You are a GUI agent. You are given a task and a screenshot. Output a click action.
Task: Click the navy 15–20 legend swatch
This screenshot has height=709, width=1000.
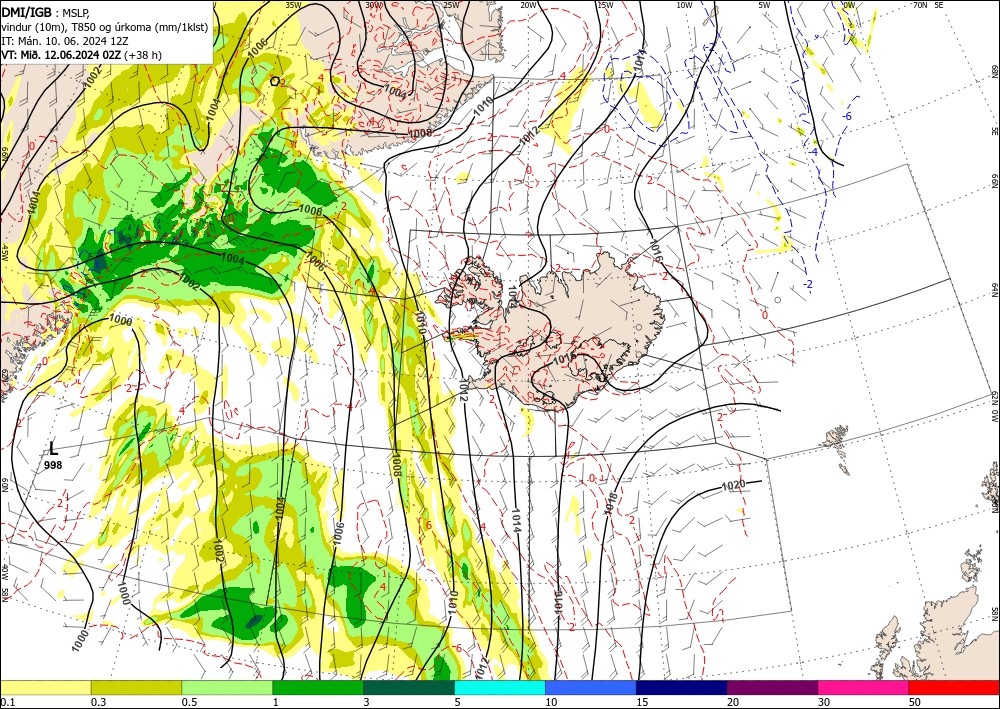point(682,687)
